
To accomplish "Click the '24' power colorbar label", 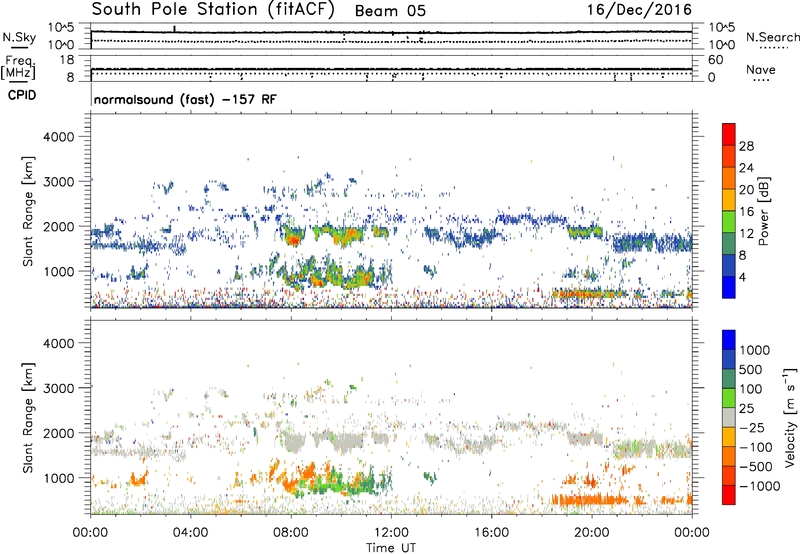I will 746,168.
